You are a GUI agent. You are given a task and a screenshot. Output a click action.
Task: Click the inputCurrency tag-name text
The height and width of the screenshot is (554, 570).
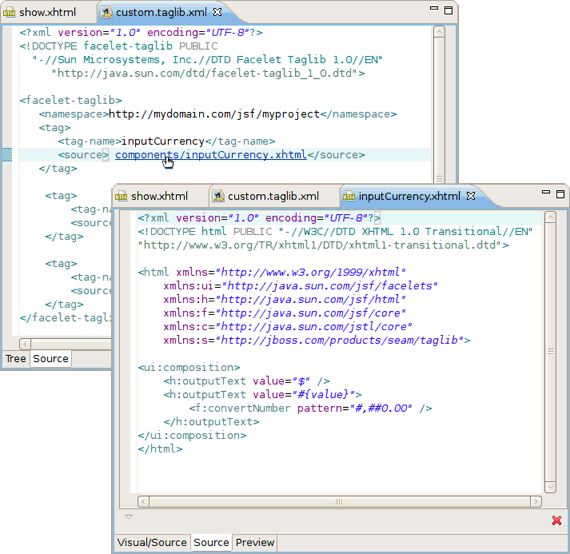pos(163,141)
